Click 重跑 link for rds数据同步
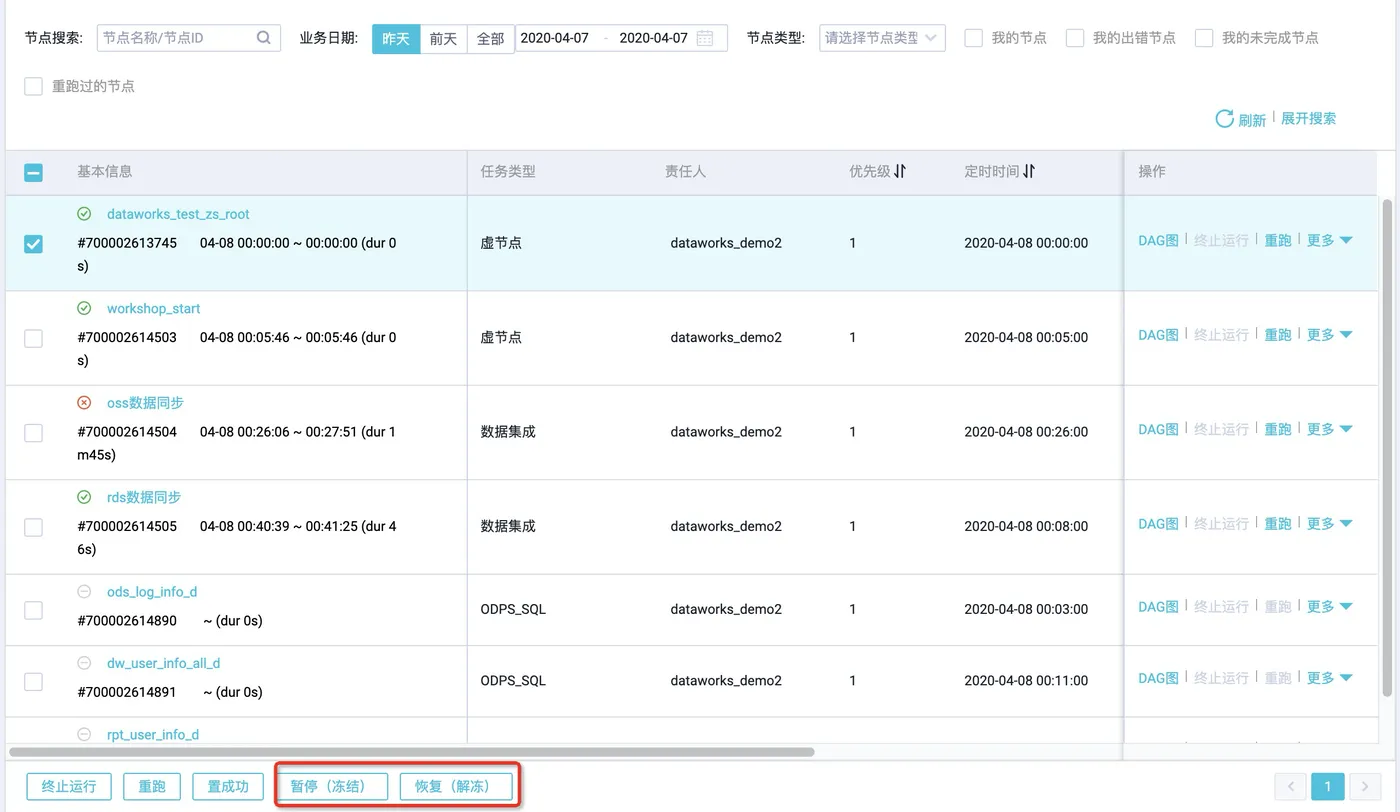 [1278, 524]
